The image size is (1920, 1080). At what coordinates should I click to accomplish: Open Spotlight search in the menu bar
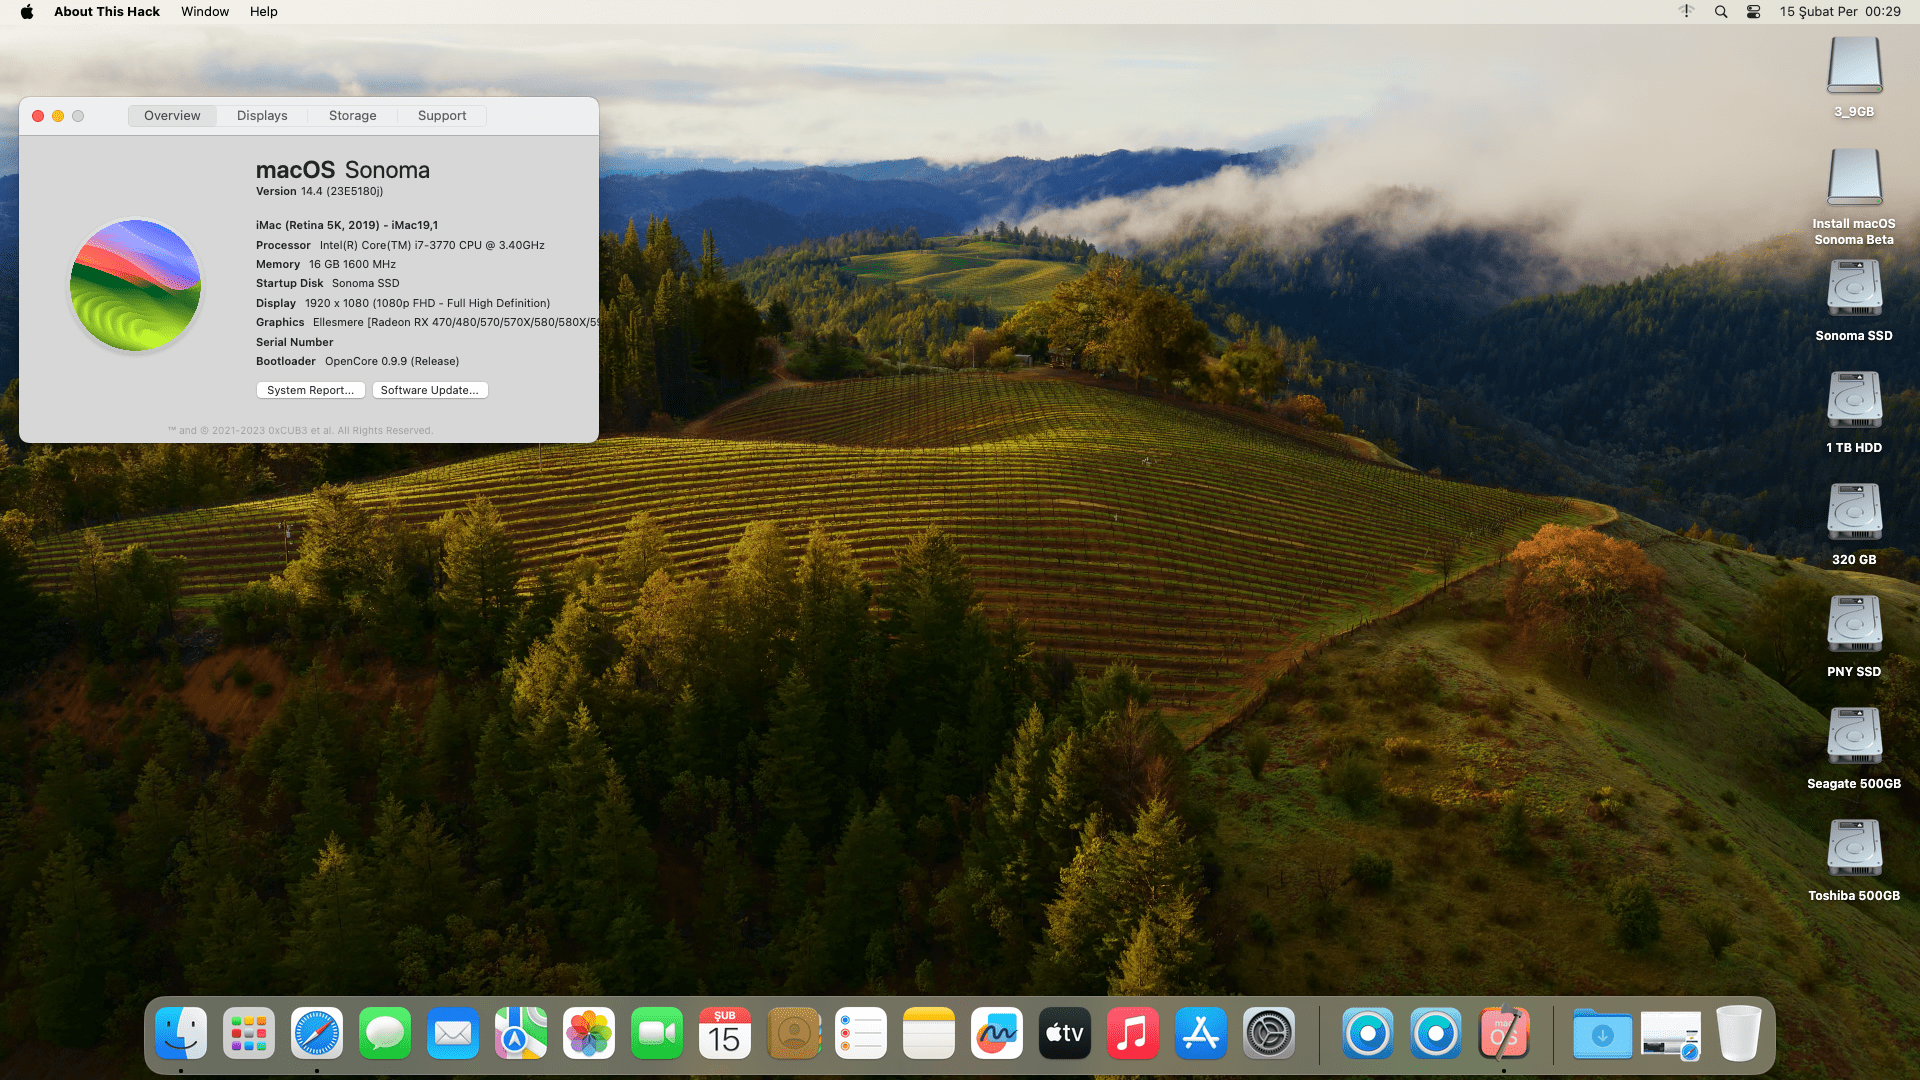1721,11
